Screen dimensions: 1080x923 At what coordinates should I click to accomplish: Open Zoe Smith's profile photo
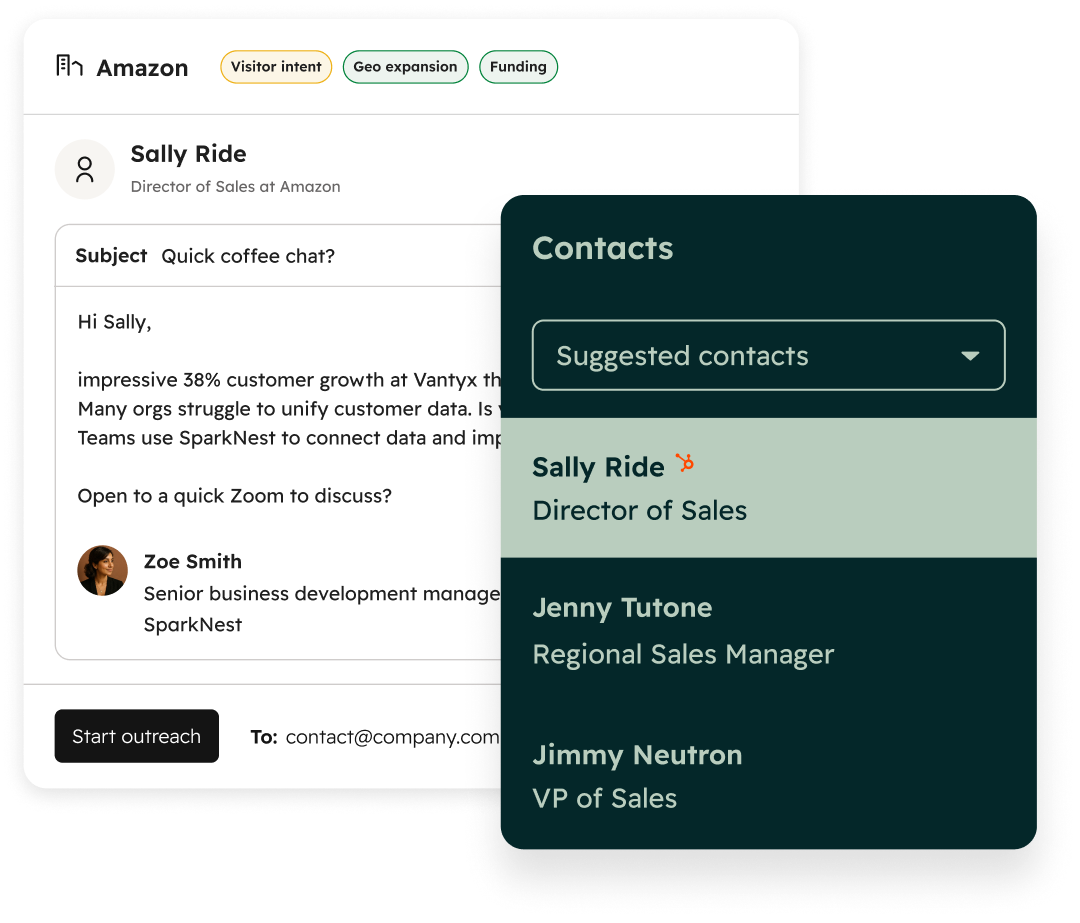[x=103, y=570]
